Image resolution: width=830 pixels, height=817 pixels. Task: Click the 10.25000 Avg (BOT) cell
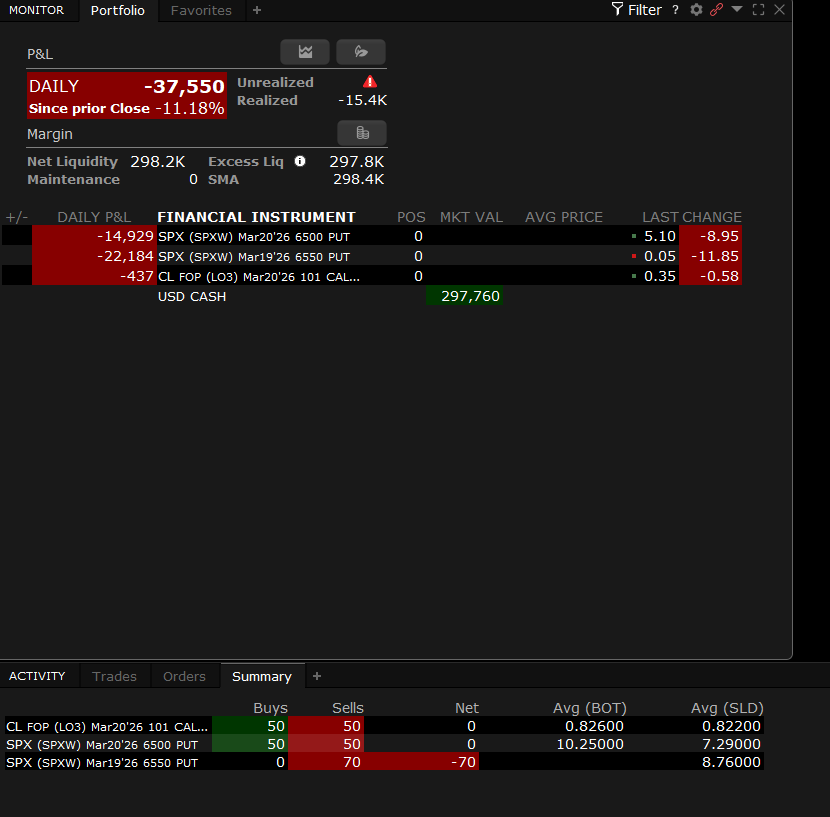(x=590, y=744)
